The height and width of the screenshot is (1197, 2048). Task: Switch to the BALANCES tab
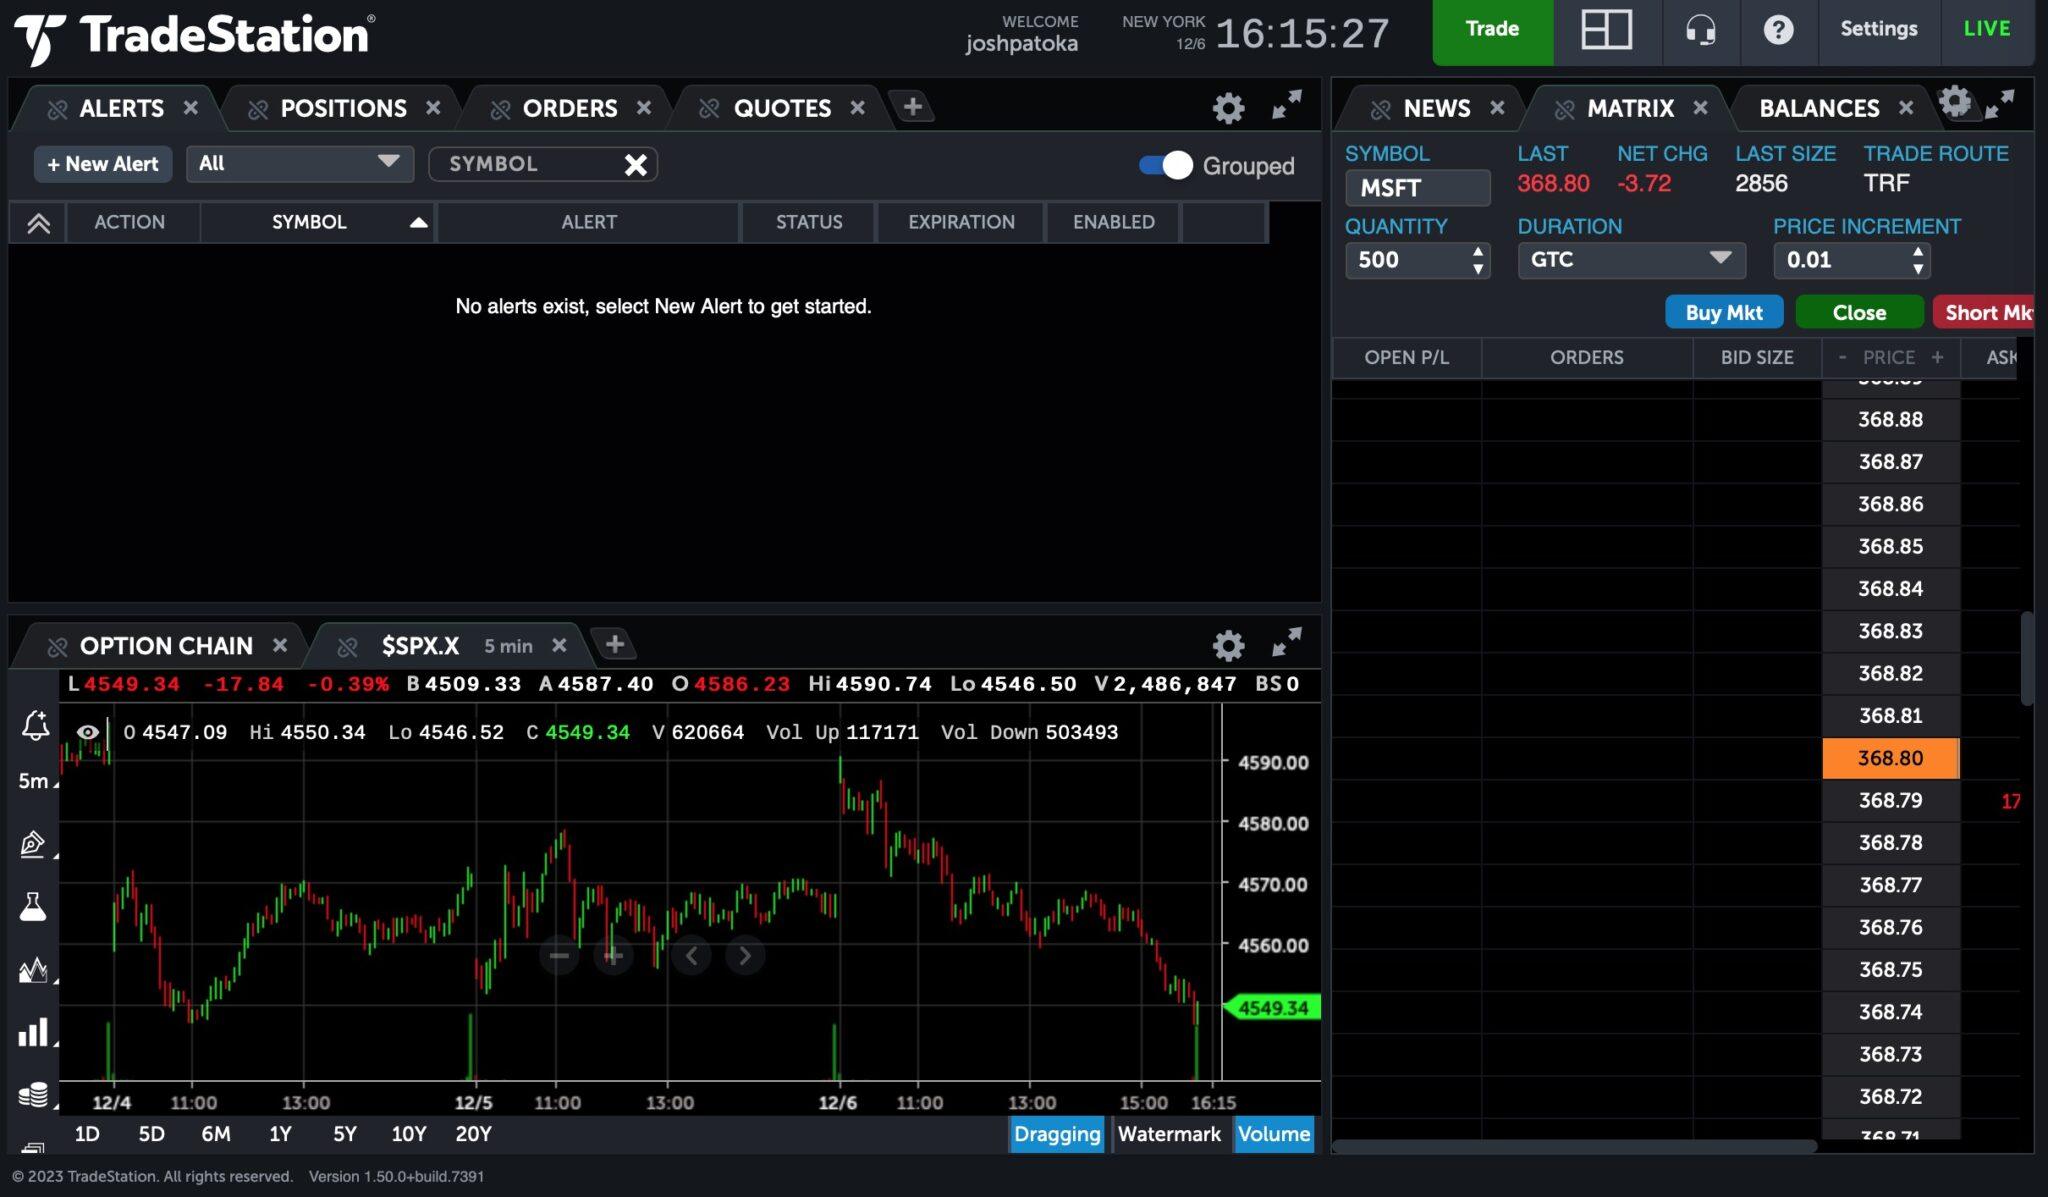(1820, 108)
